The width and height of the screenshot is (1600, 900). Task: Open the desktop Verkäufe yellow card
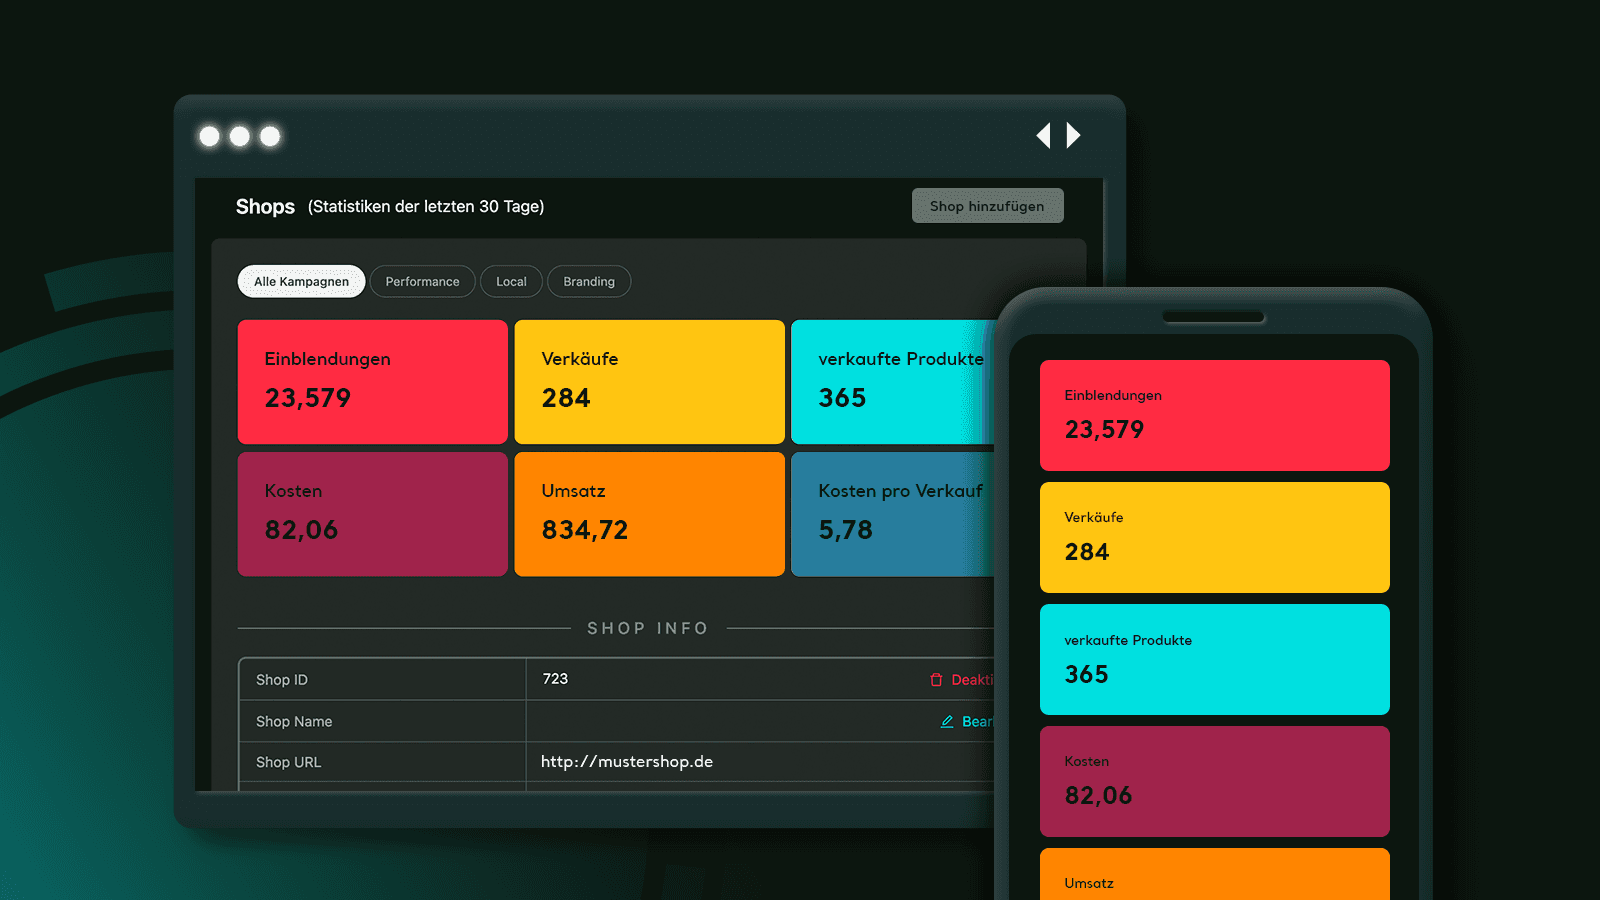pyautogui.click(x=649, y=382)
